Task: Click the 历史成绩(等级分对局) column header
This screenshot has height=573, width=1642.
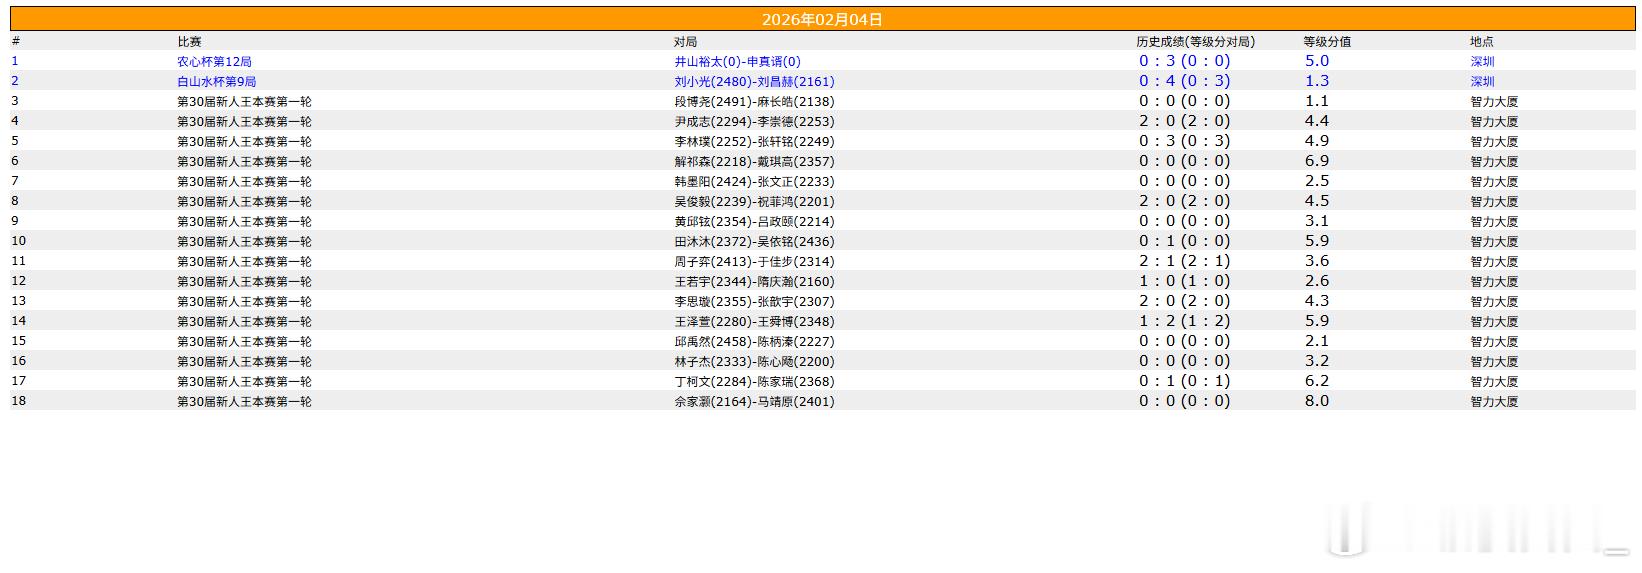Action: pos(1195,41)
